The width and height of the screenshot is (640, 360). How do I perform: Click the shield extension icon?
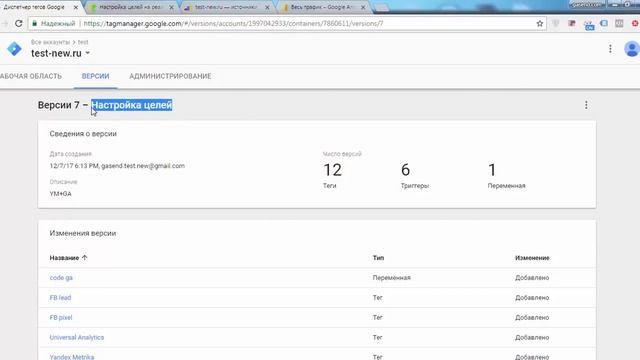(556, 24)
